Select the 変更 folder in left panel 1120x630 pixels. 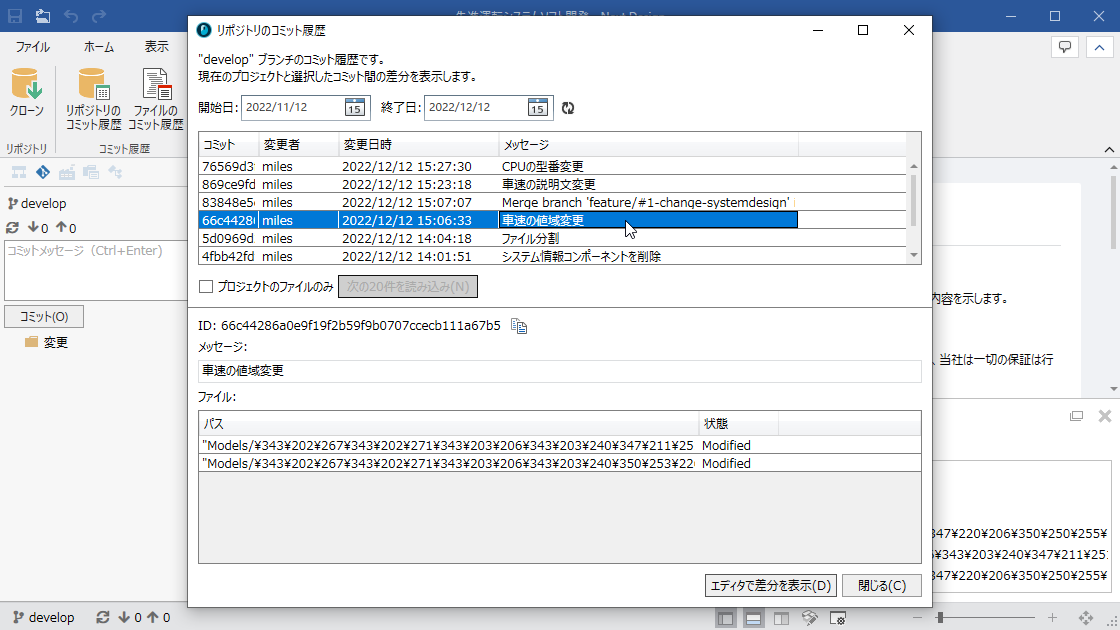(46, 343)
